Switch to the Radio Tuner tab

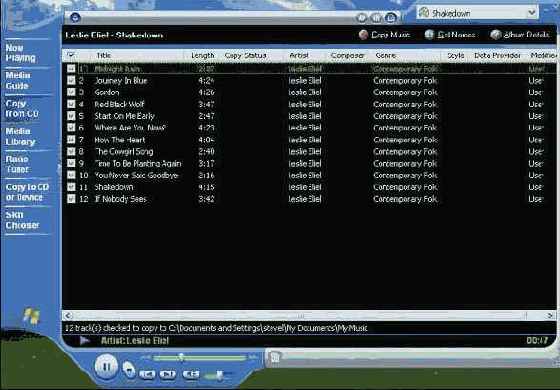pos(17,164)
